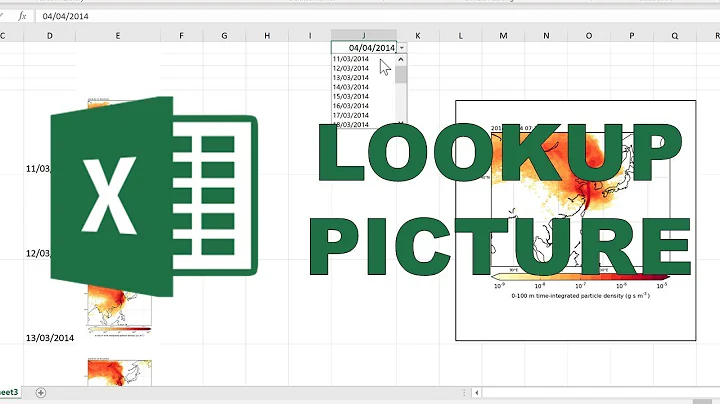
Task: Select 12/03/2014 from the dropdown list
Action: pos(350,68)
